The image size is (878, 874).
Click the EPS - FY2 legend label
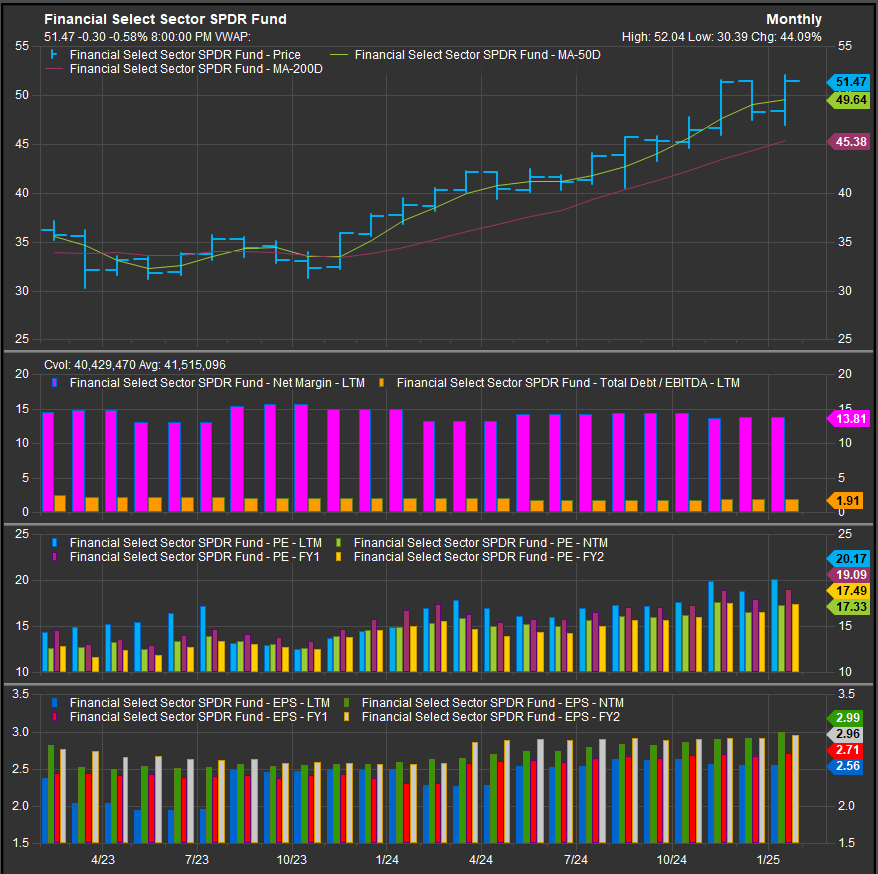[491, 717]
